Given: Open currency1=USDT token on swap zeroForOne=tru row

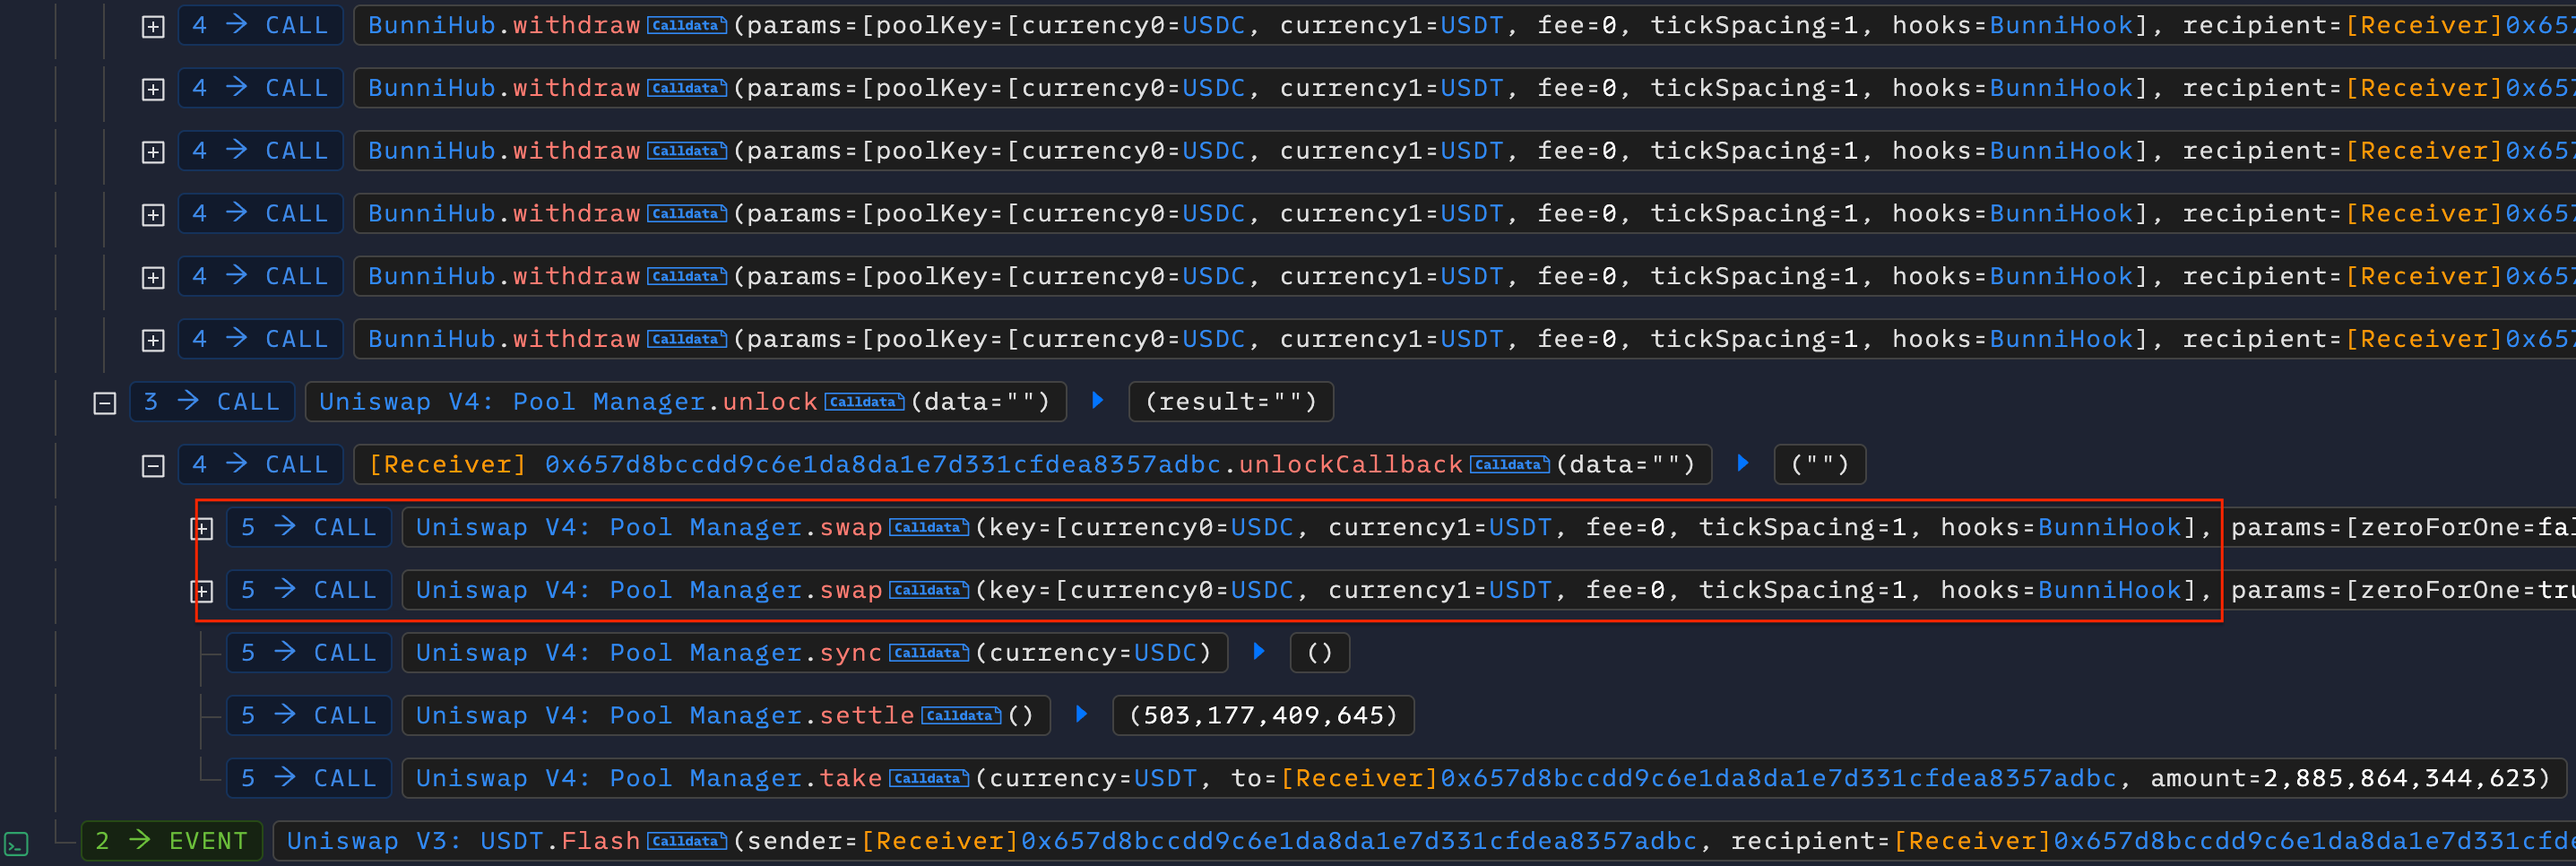Looking at the screenshot, I should click(x=1520, y=590).
